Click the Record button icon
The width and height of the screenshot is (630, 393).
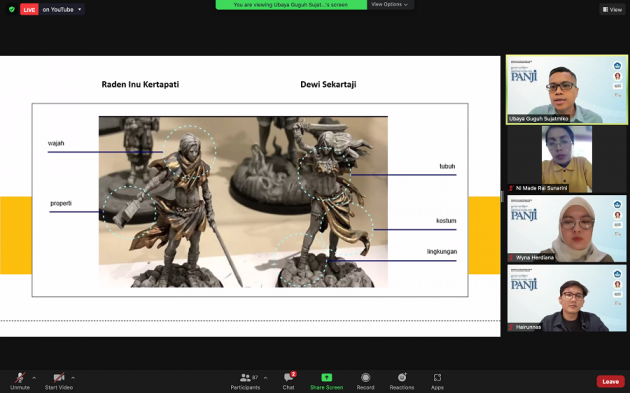[365, 377]
